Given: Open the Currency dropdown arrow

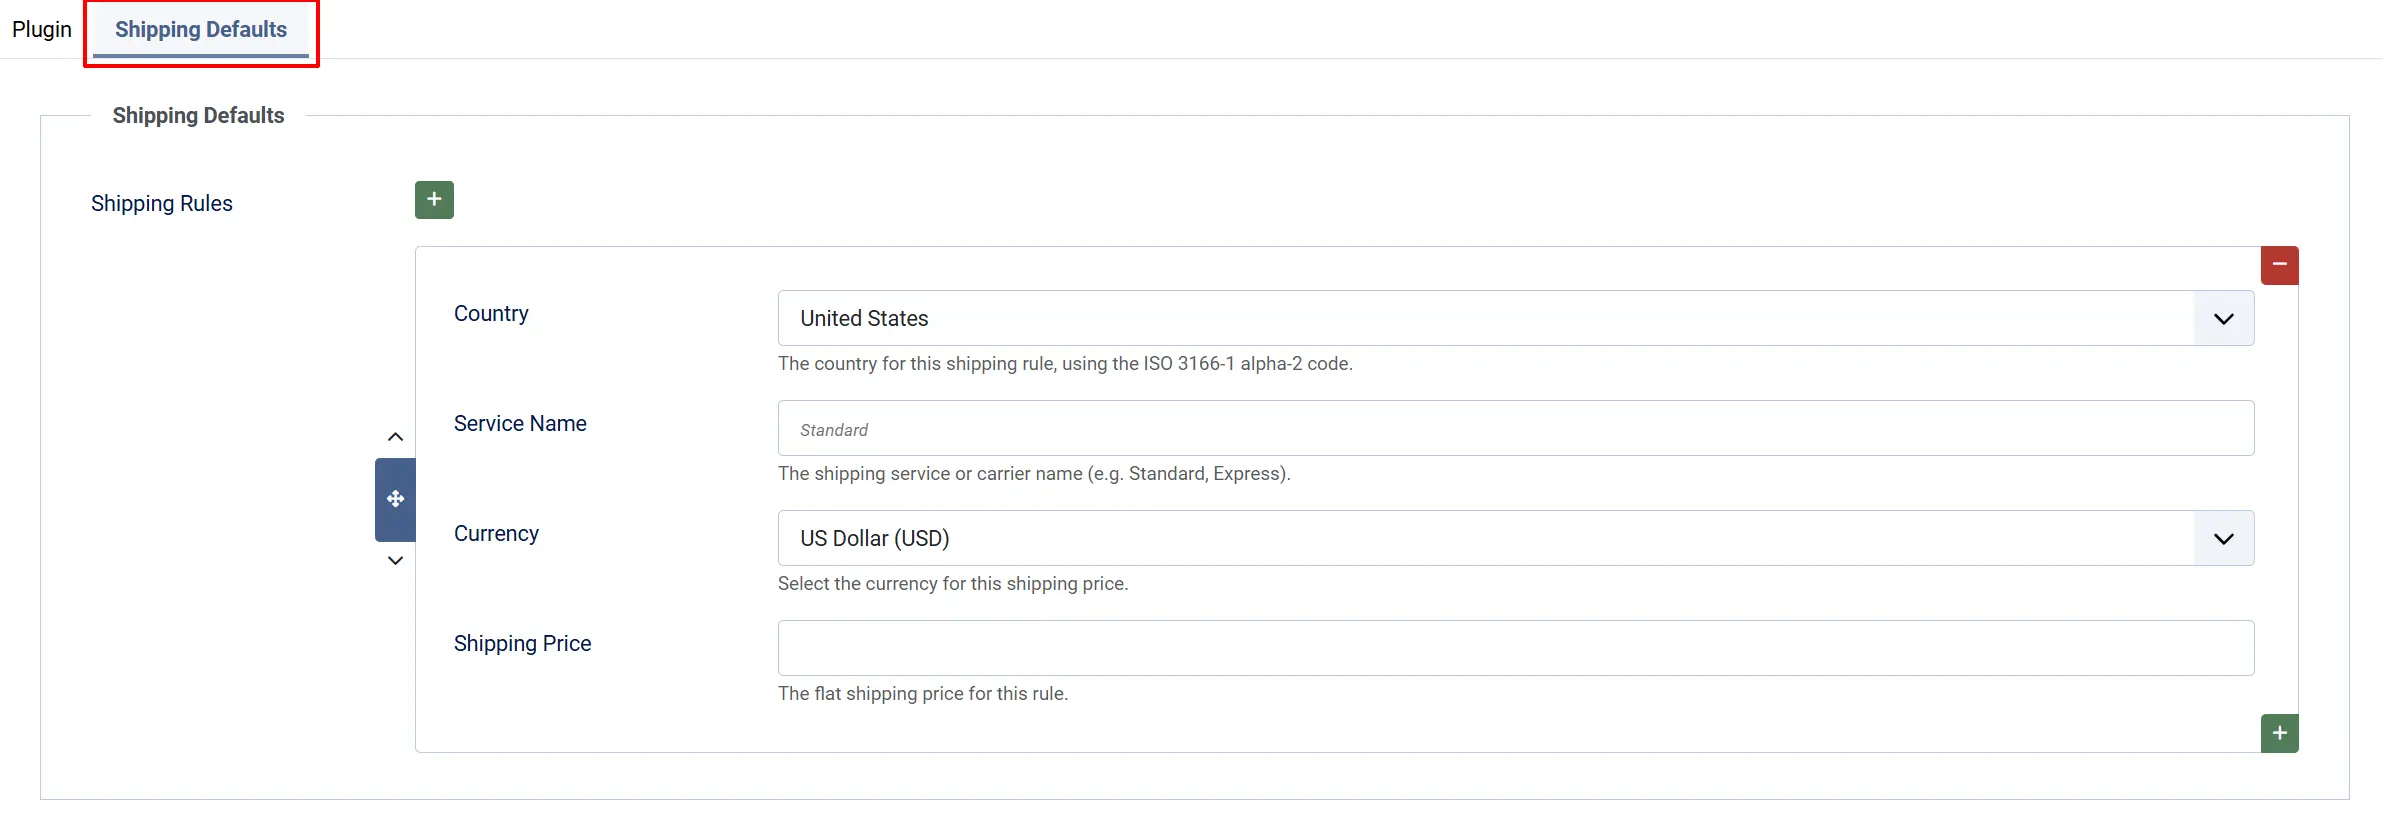Looking at the screenshot, I should [2223, 538].
